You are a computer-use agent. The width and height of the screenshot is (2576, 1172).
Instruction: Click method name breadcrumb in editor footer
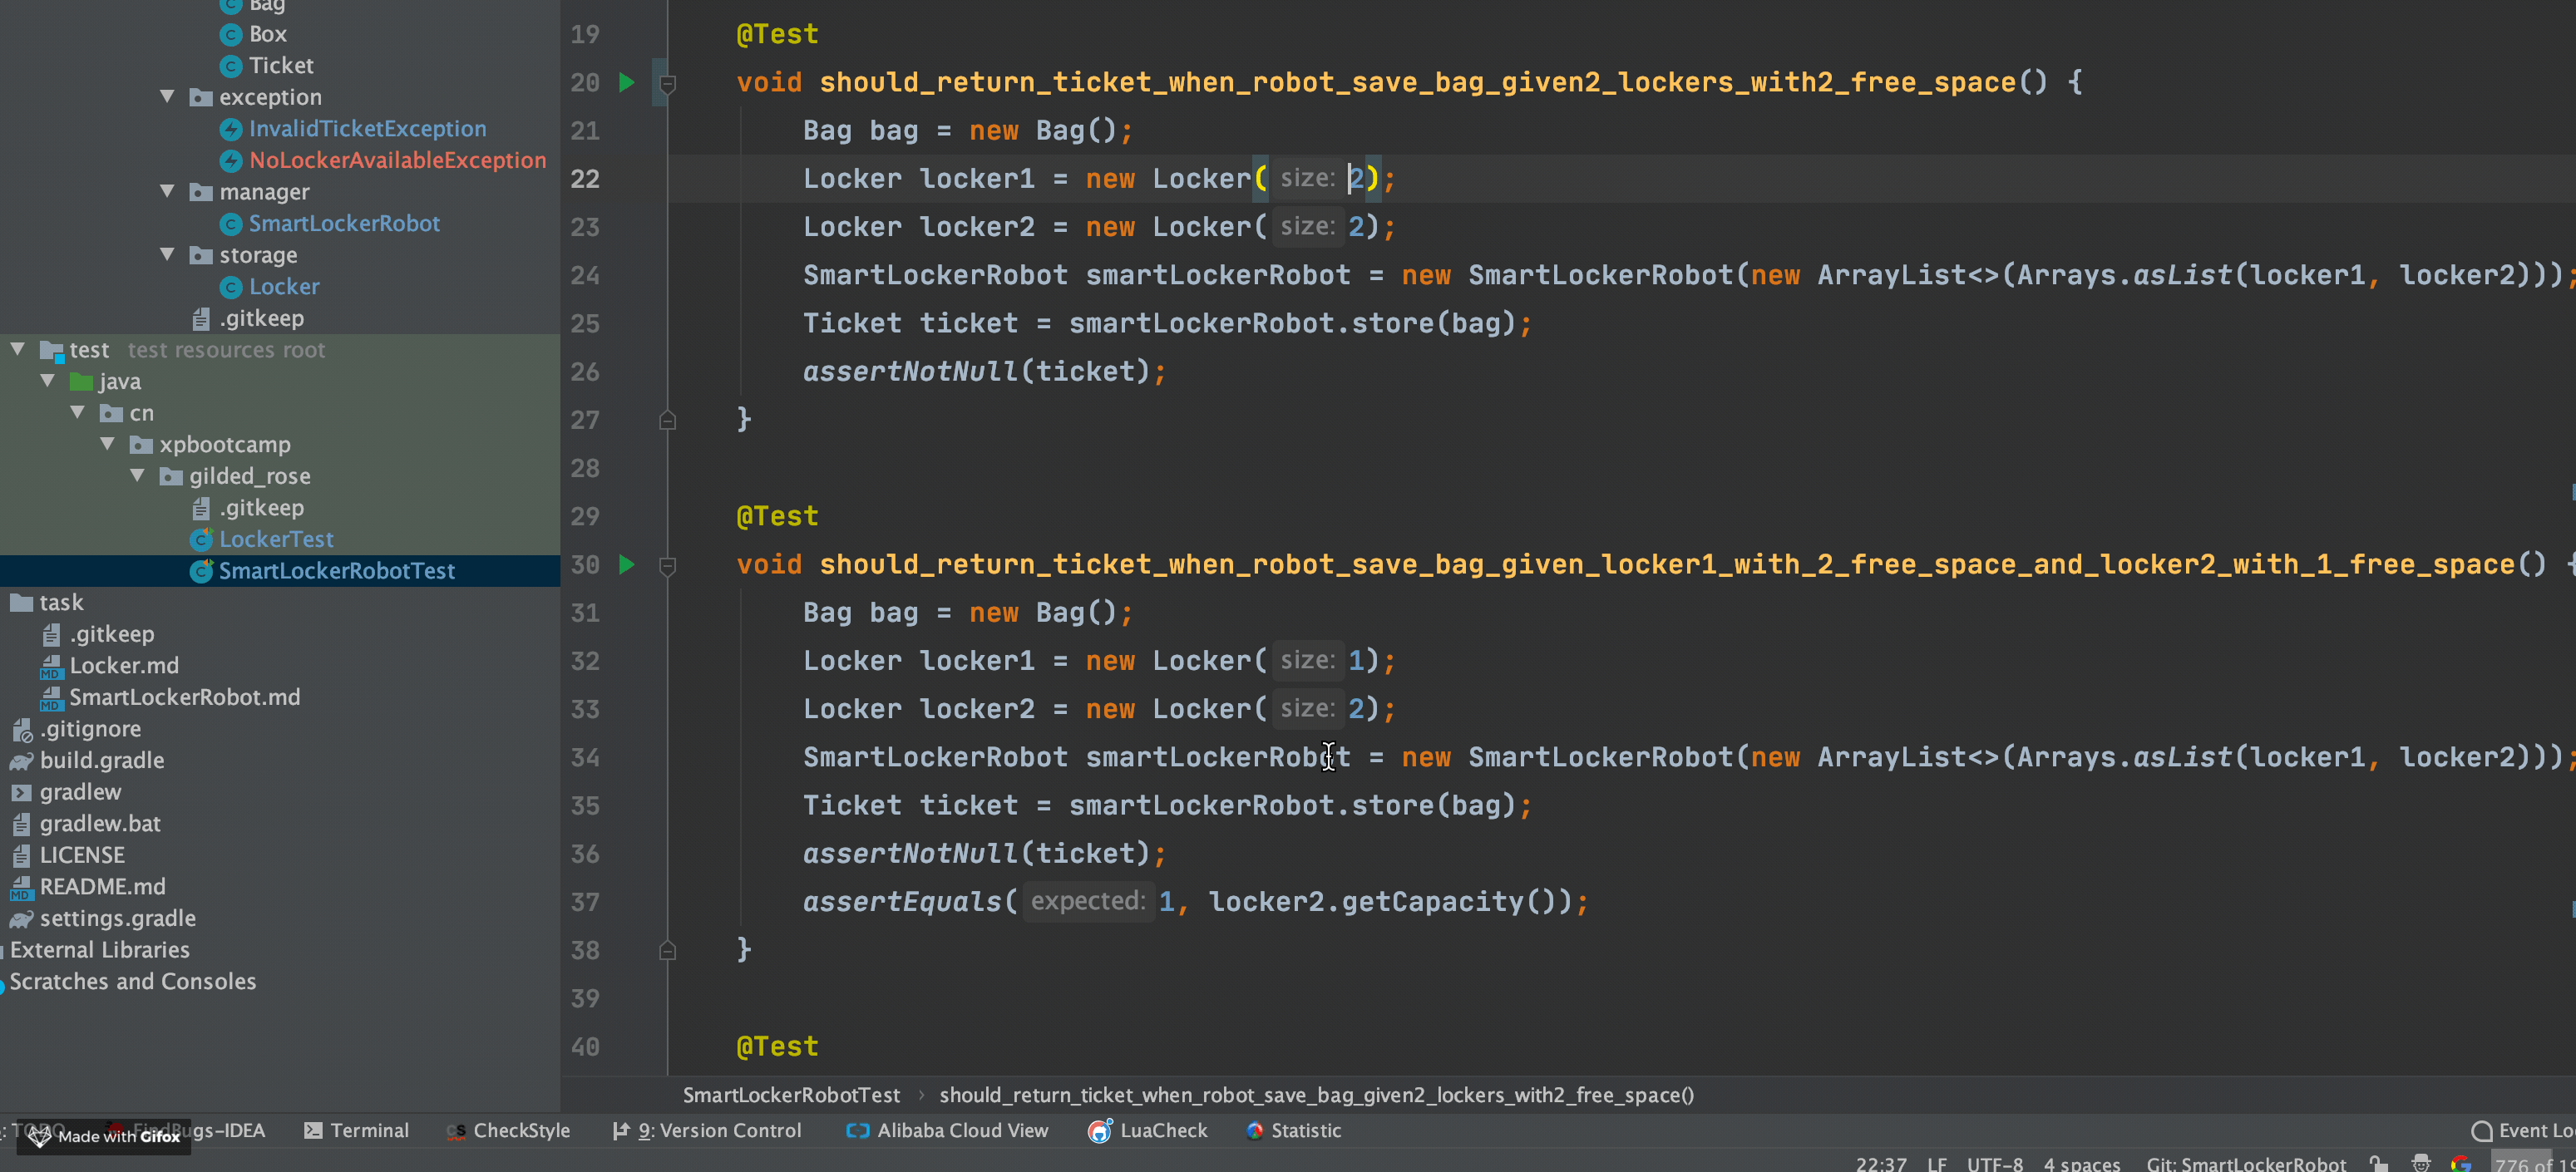tap(1316, 1095)
